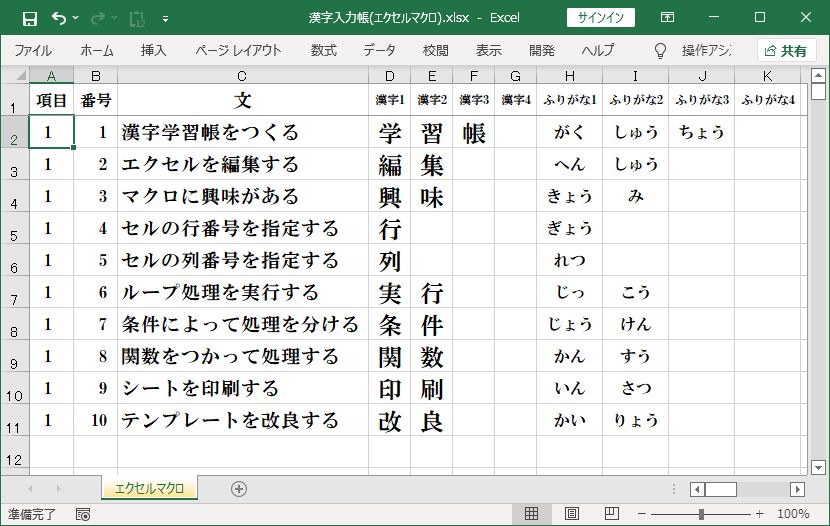
Task: Click the サインイン button
Action: click(x=601, y=17)
